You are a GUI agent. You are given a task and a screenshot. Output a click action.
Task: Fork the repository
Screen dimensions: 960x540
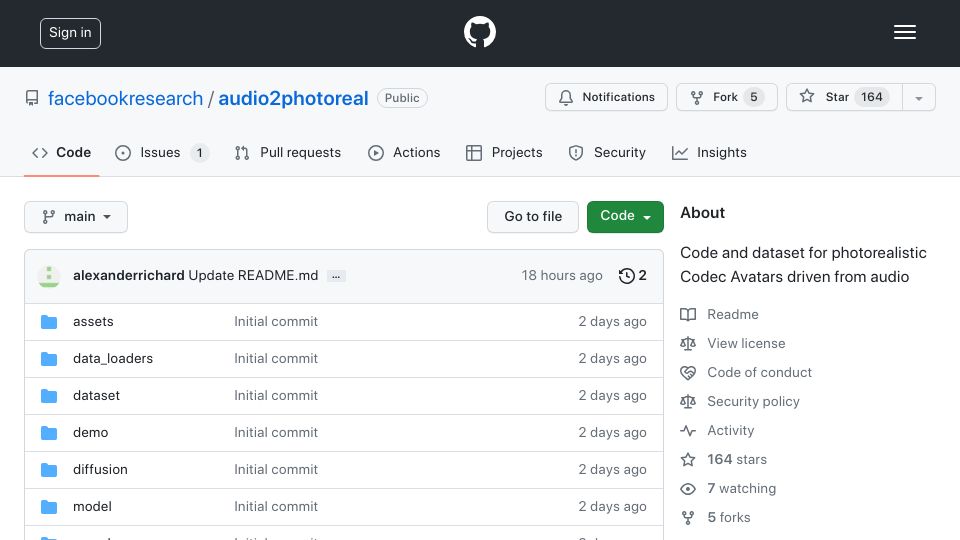727,97
